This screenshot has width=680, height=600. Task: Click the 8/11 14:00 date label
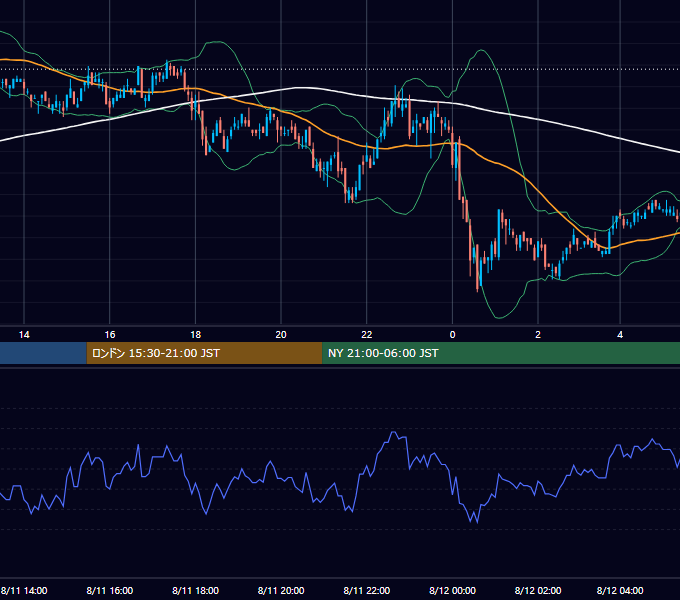24,590
